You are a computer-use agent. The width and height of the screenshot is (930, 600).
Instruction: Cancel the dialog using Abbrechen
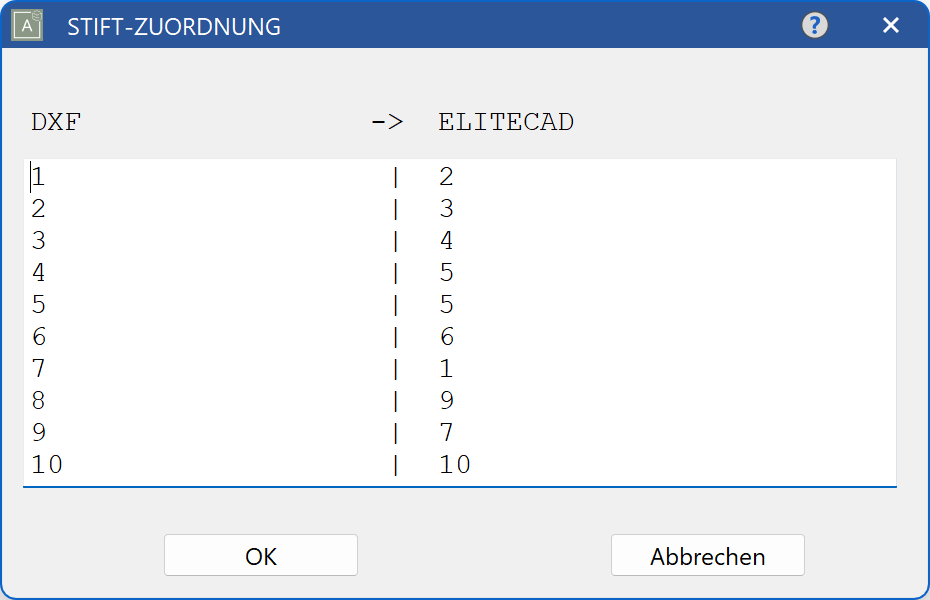[707, 555]
